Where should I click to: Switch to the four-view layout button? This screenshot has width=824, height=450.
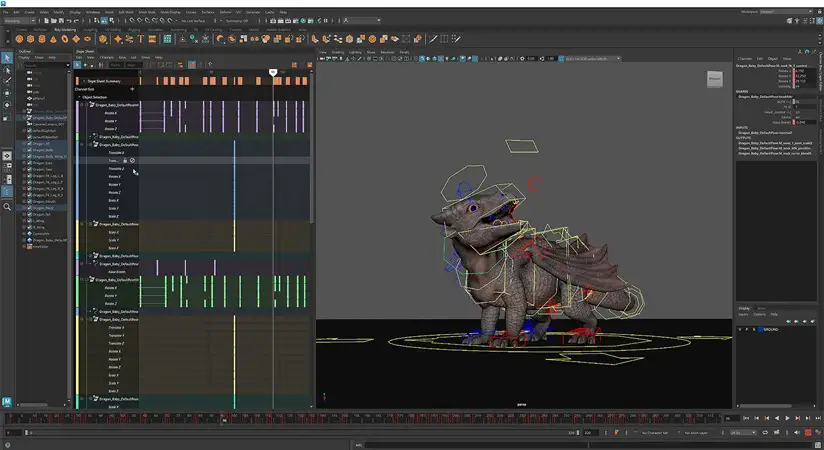point(7,168)
